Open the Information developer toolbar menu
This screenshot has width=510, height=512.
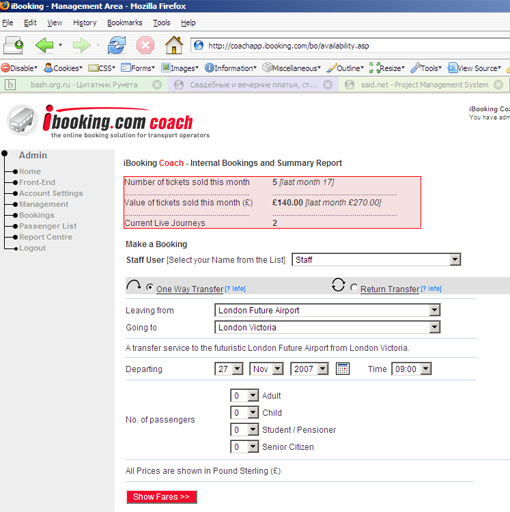pyautogui.click(x=231, y=68)
